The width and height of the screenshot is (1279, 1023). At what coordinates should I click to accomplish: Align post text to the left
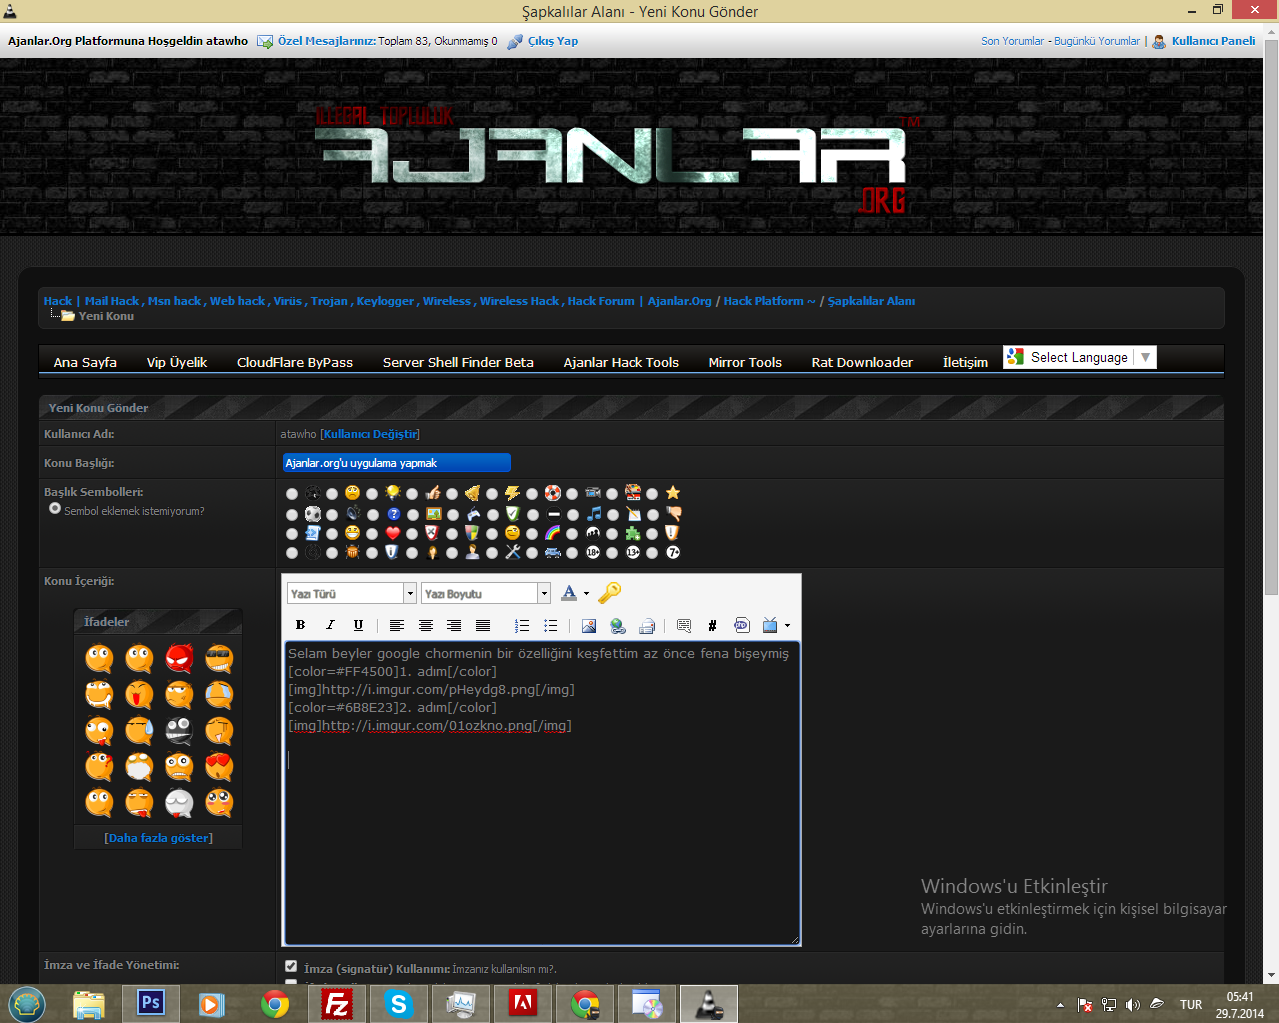[x=397, y=625]
